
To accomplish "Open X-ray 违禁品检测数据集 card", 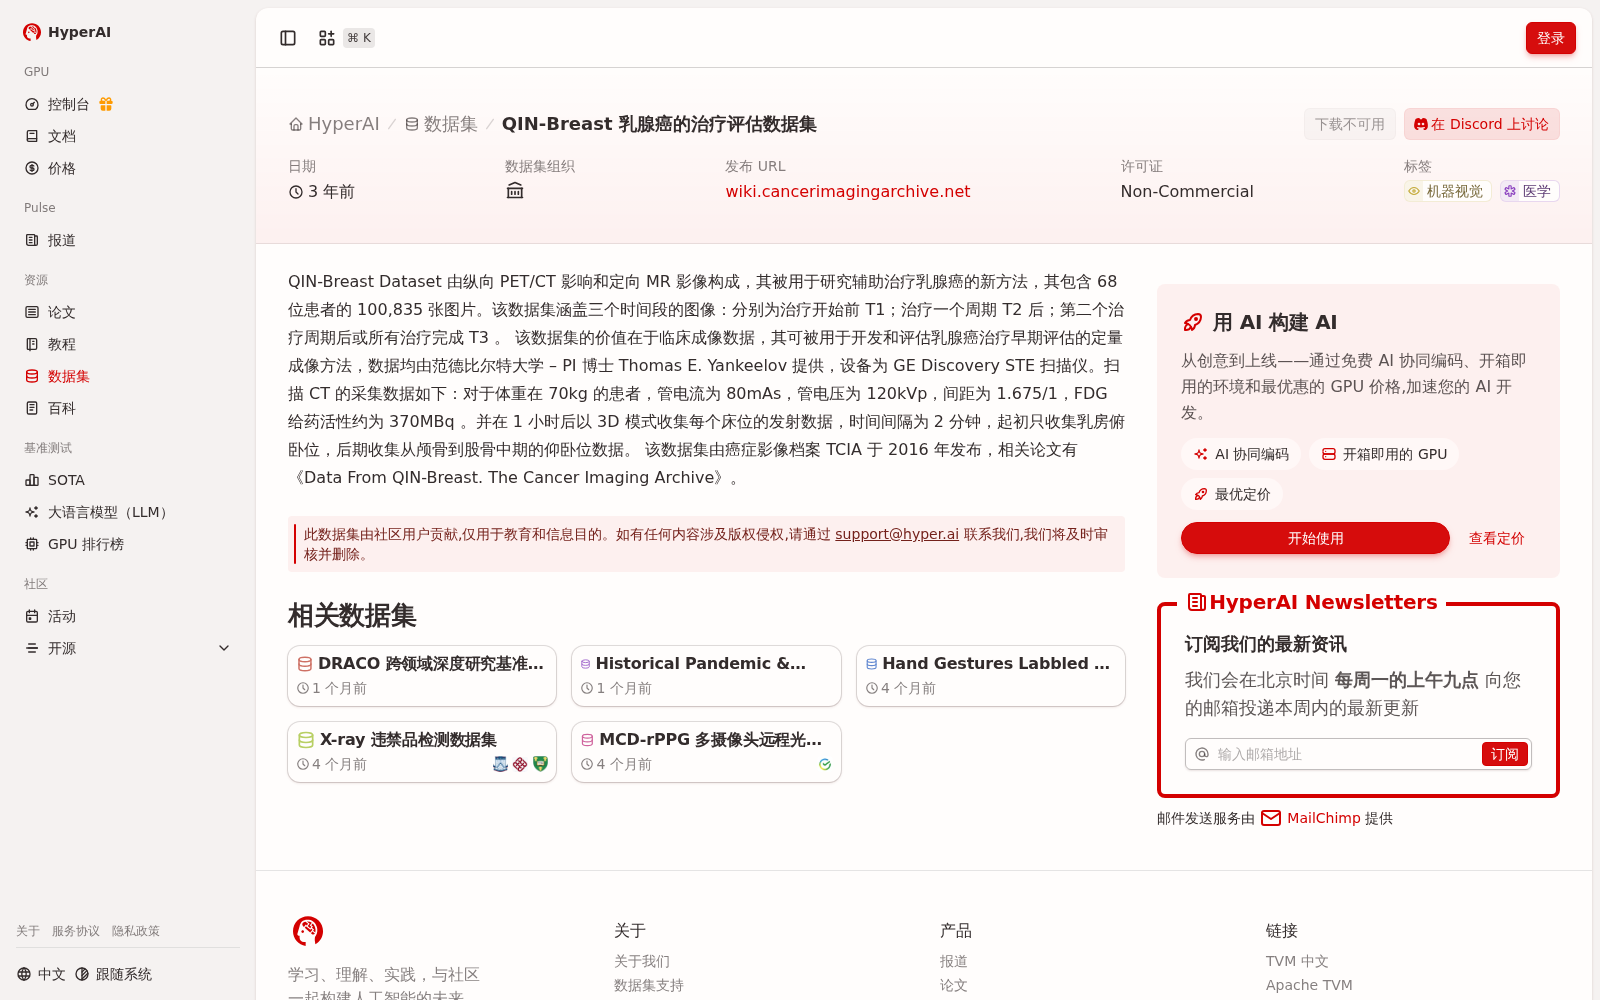I will [x=422, y=752].
